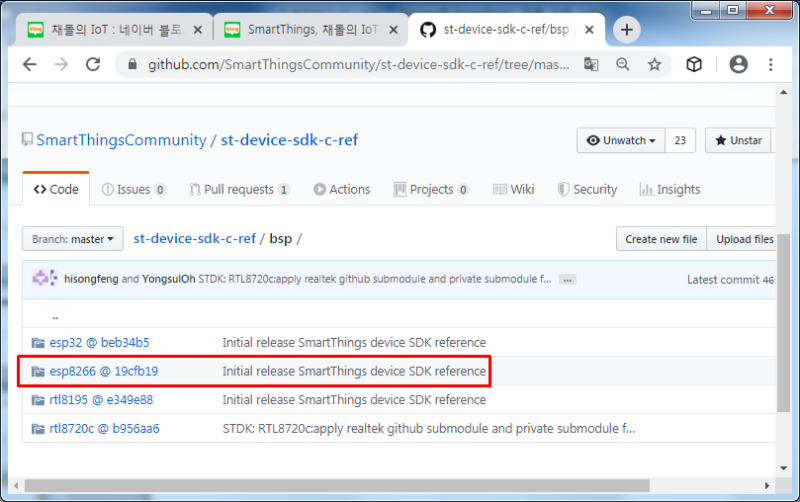Open a new browser tab

point(627,30)
